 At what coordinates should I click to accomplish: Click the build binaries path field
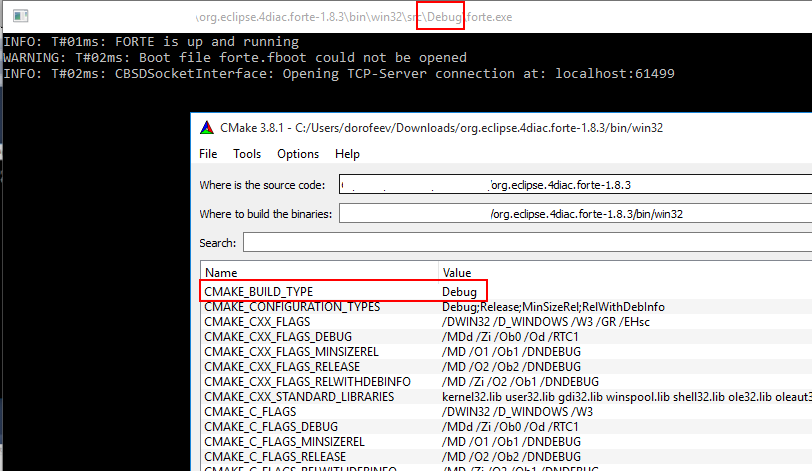click(575, 214)
